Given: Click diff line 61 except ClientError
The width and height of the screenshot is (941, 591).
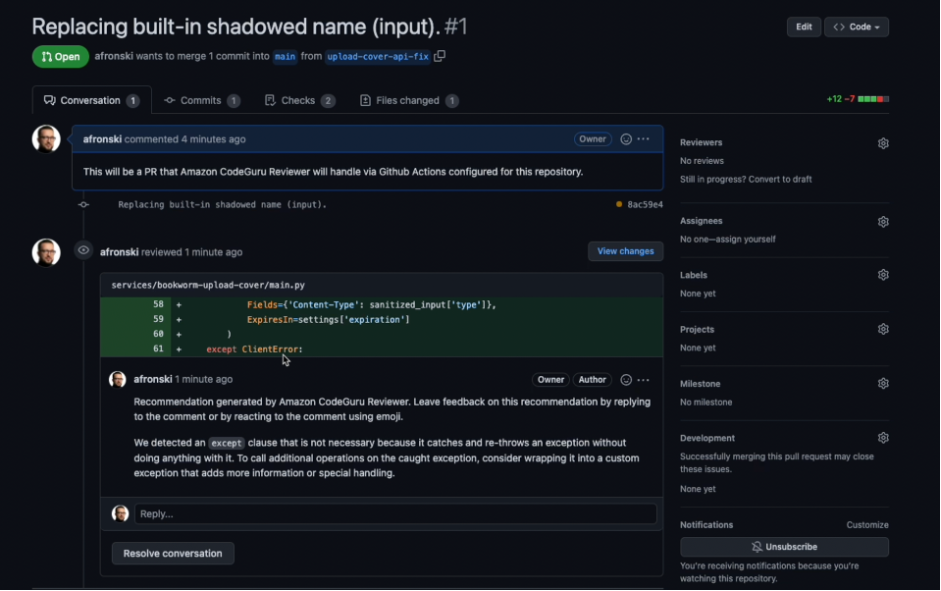Looking at the screenshot, I should (x=382, y=349).
